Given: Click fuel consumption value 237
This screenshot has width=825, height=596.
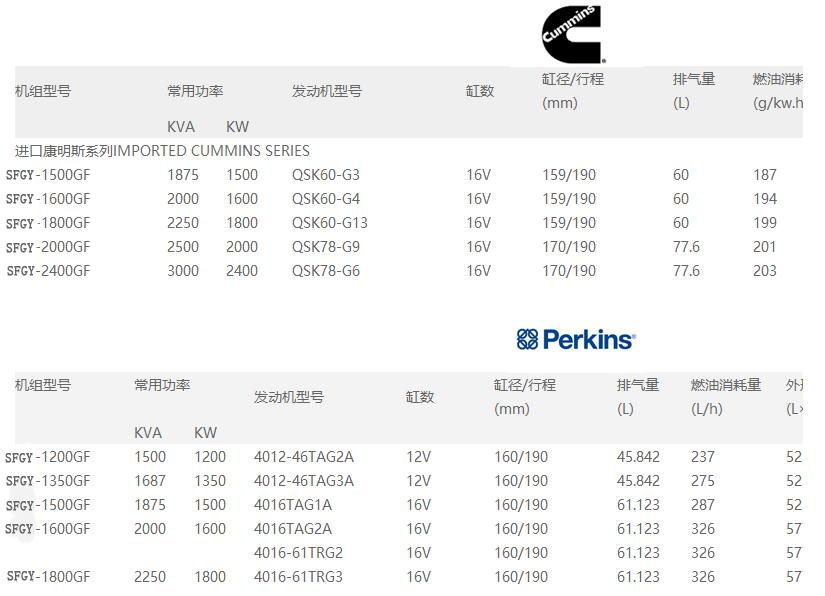Looking at the screenshot, I should 702,457.
